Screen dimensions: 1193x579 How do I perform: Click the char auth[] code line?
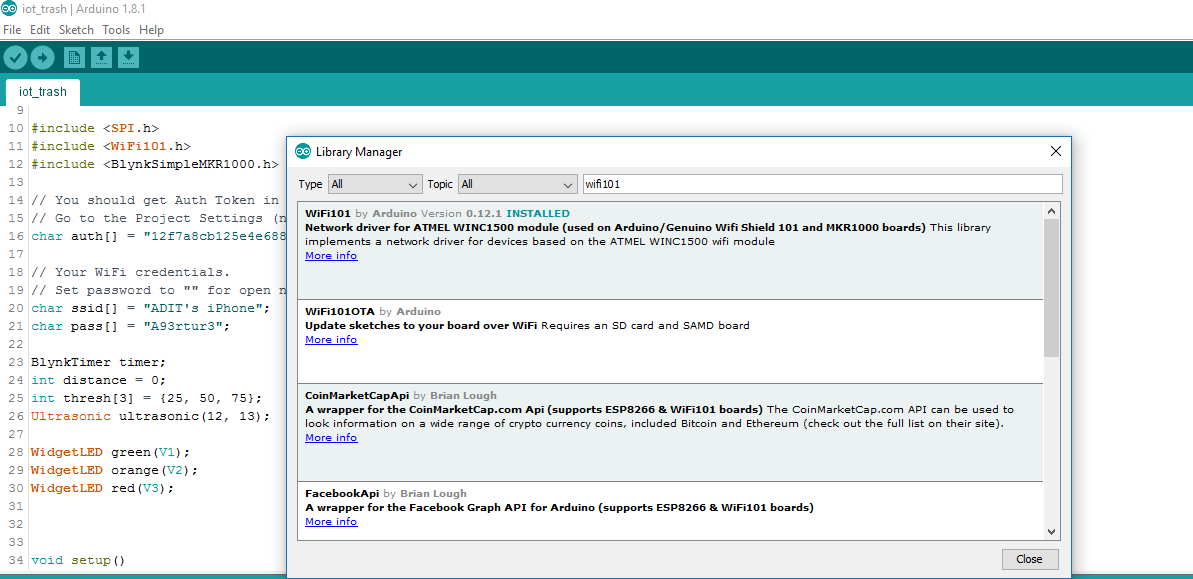[x=158, y=236]
